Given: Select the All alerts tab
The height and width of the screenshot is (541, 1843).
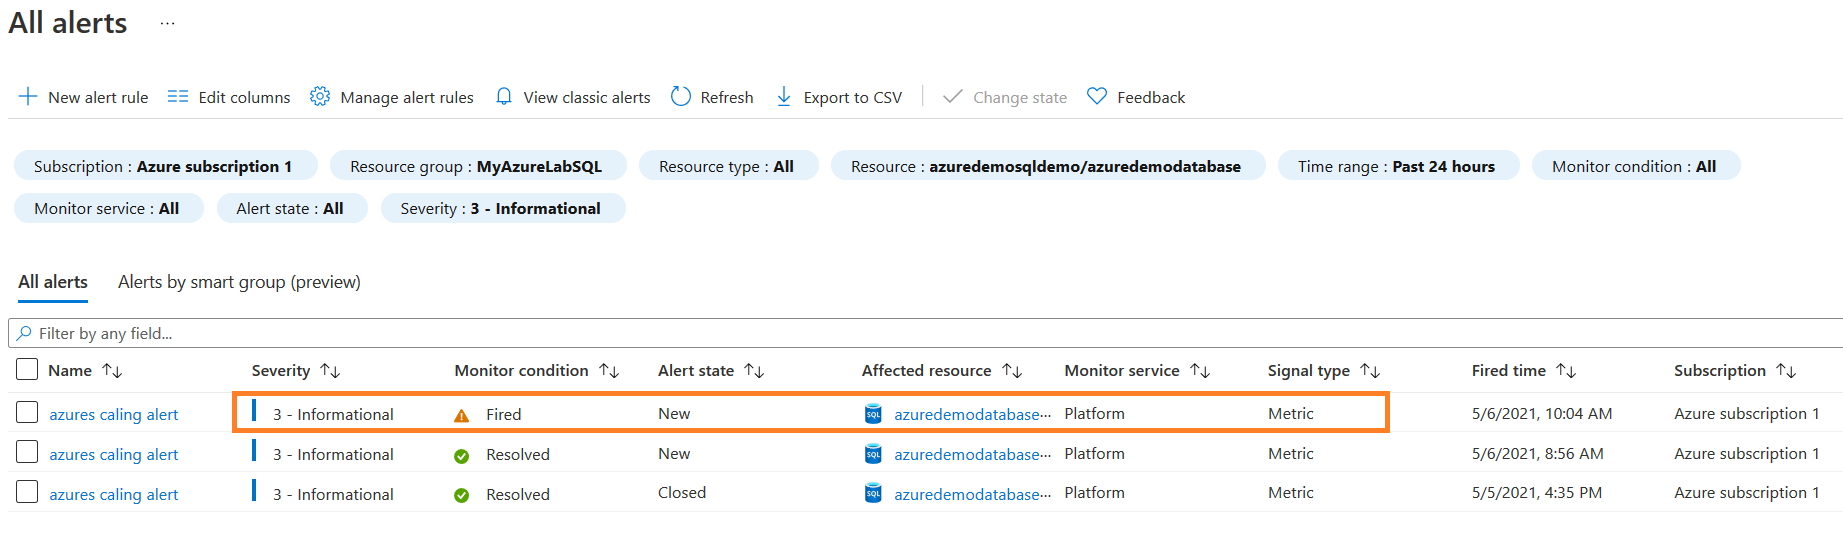Looking at the screenshot, I should (53, 282).
